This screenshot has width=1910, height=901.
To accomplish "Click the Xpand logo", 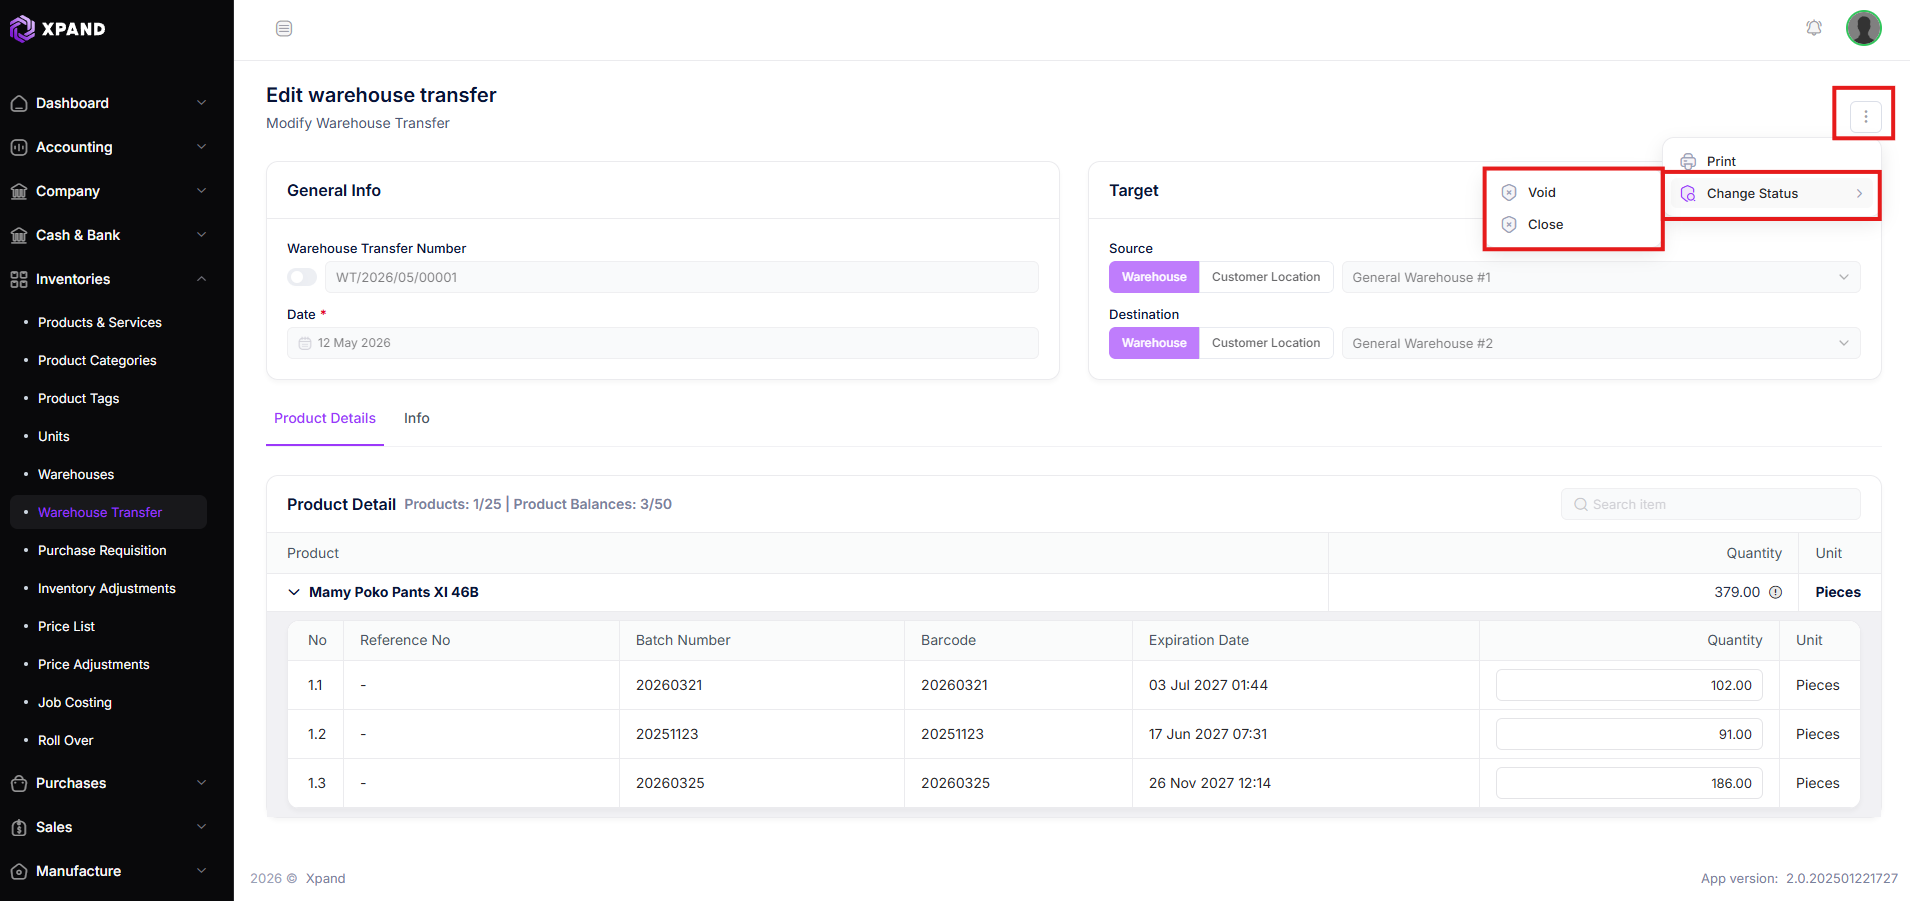I will (58, 29).
